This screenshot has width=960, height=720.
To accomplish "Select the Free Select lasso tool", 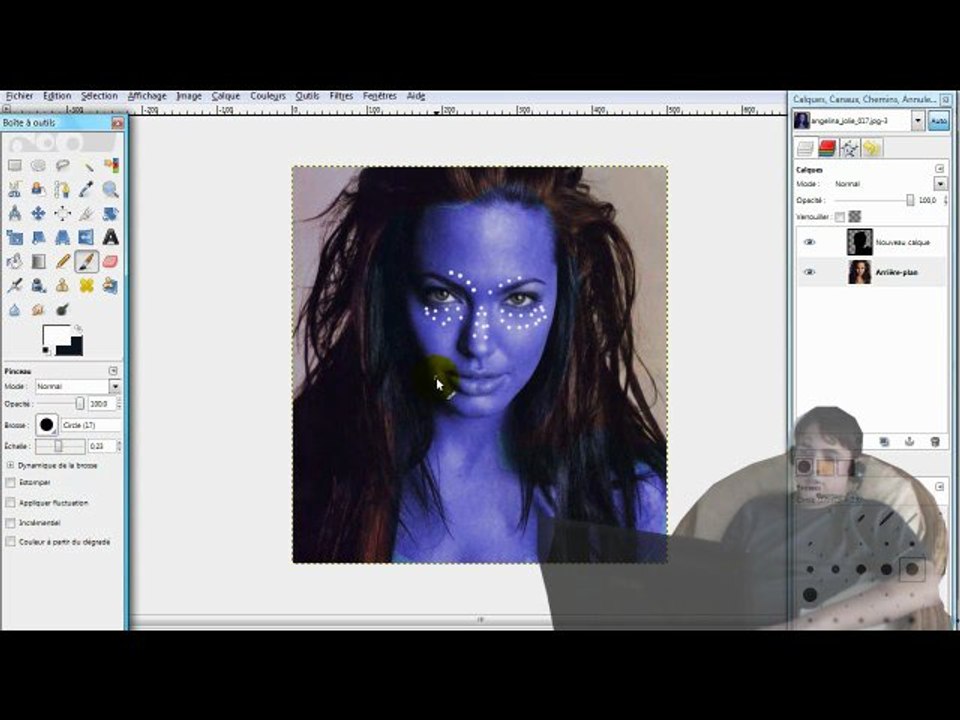I will point(62,165).
